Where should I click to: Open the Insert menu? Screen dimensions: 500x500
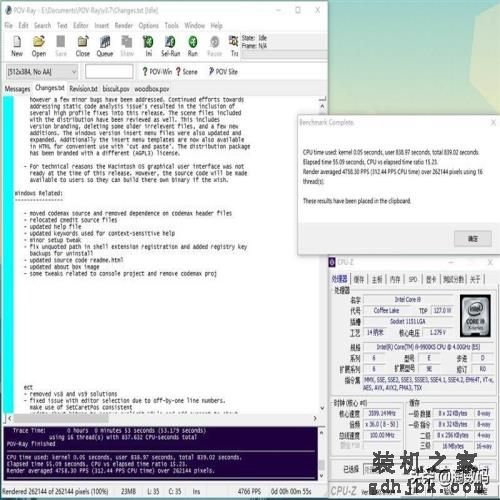tap(102, 25)
